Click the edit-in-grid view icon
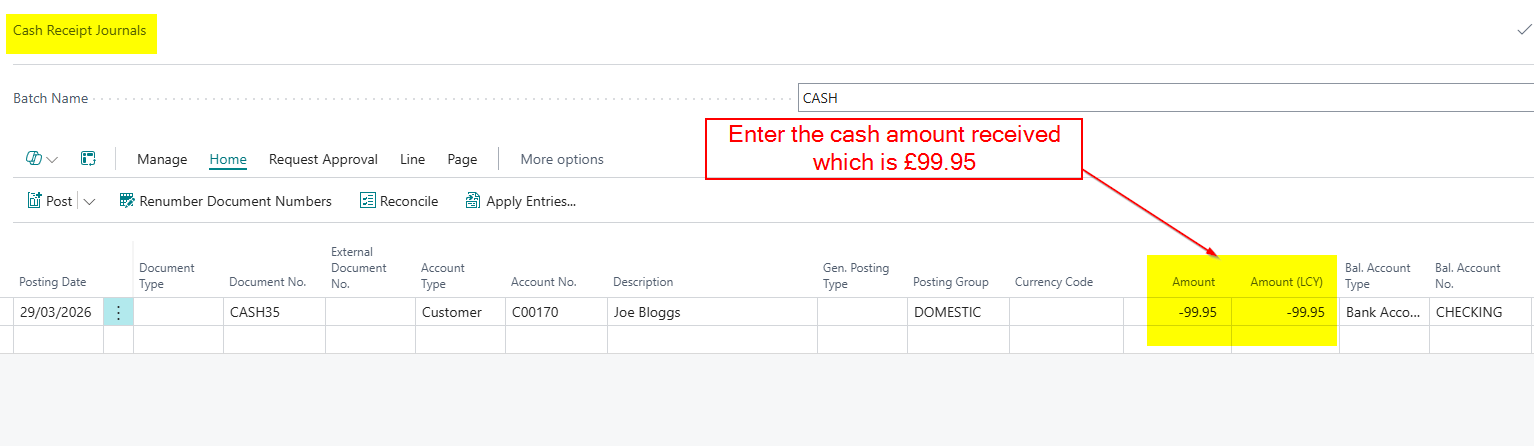Image resolution: width=1534 pixels, height=446 pixels. click(88, 159)
